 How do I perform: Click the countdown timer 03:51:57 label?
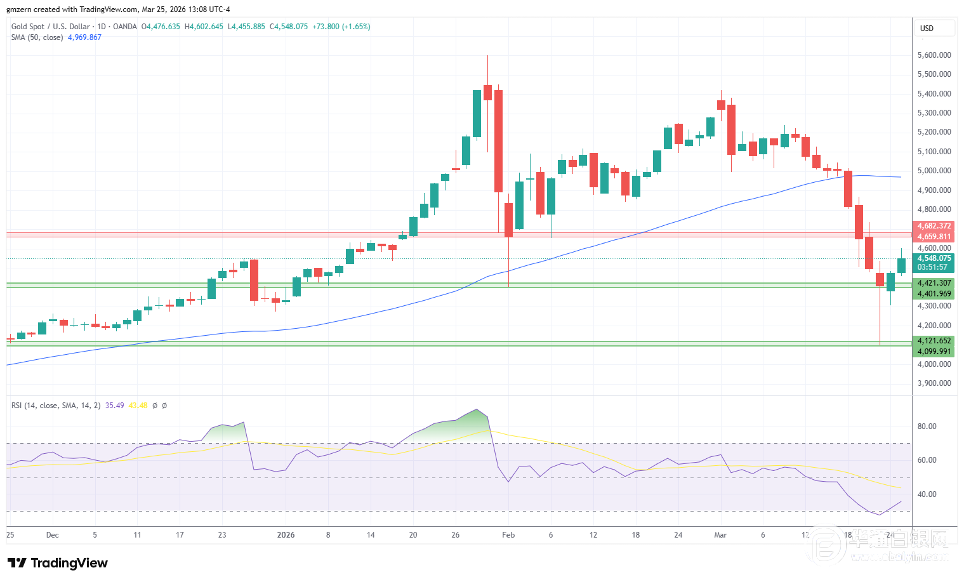(x=934, y=267)
